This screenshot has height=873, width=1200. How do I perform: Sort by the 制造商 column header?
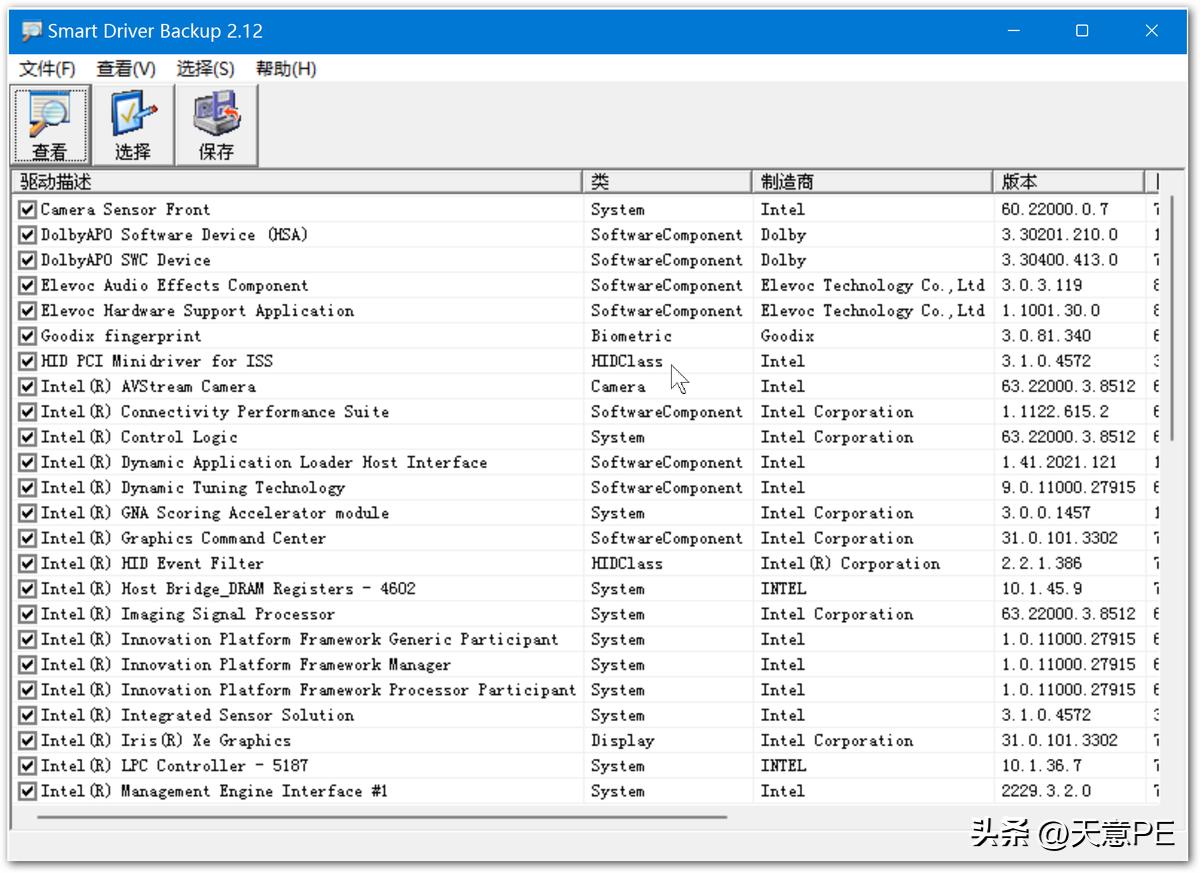(x=872, y=182)
